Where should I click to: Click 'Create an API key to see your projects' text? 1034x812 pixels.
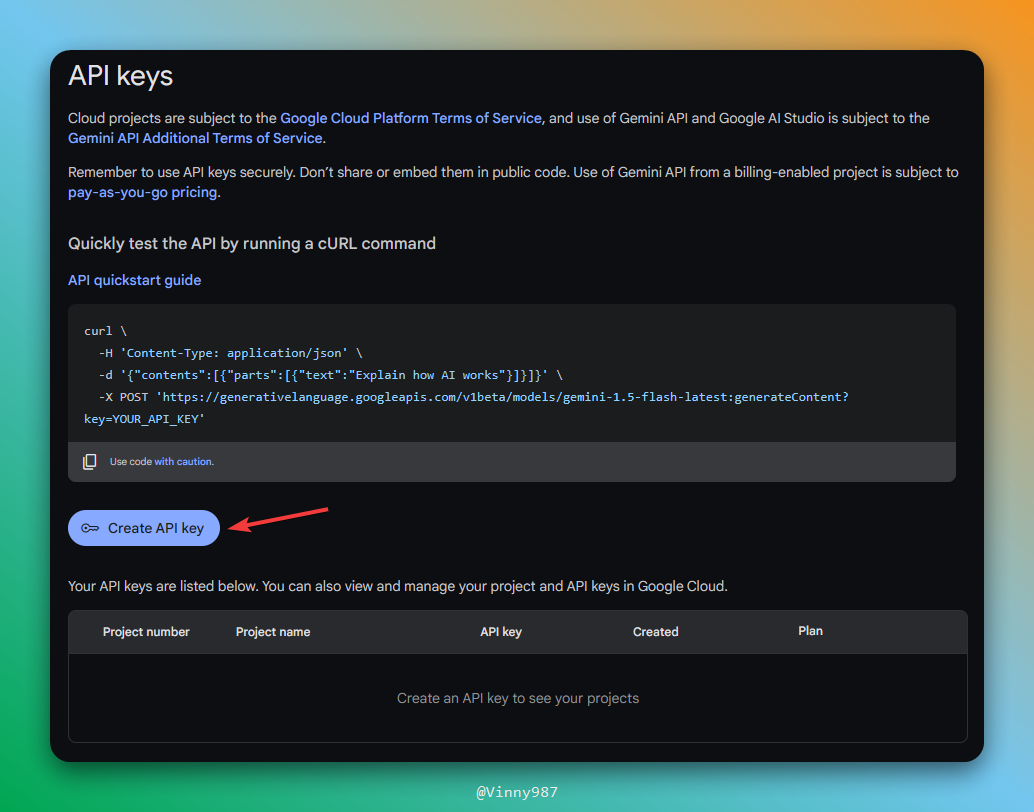pos(517,698)
